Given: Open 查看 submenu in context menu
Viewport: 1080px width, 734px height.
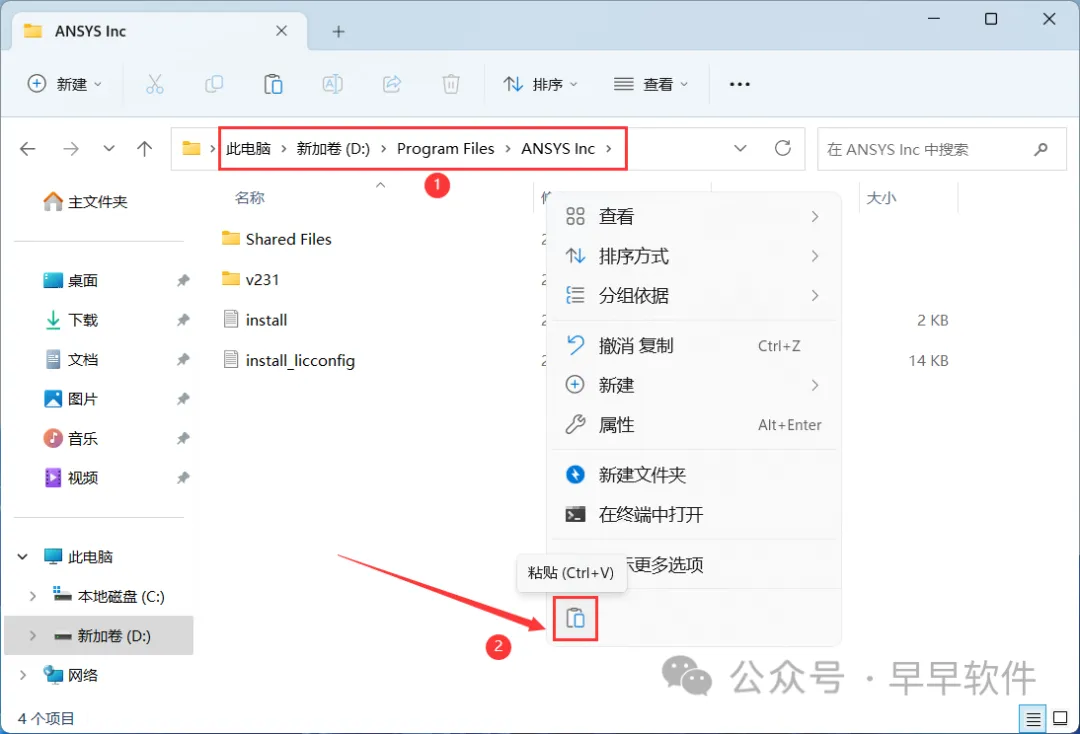Looking at the screenshot, I should (694, 217).
